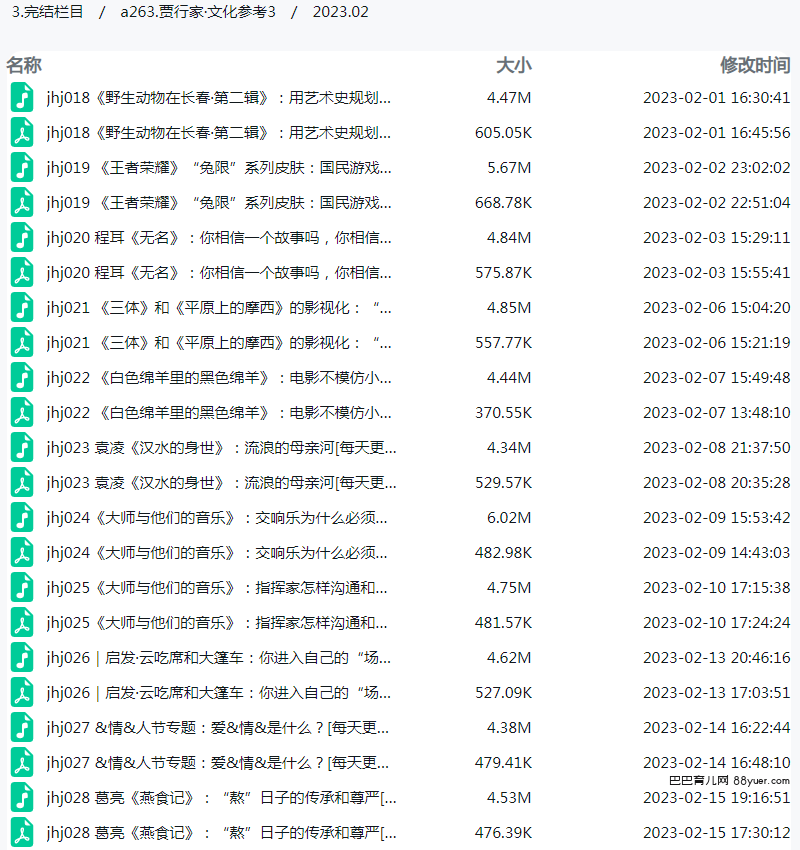Open jhj021 《三体》 file name sized 557.77K

(x=219, y=343)
